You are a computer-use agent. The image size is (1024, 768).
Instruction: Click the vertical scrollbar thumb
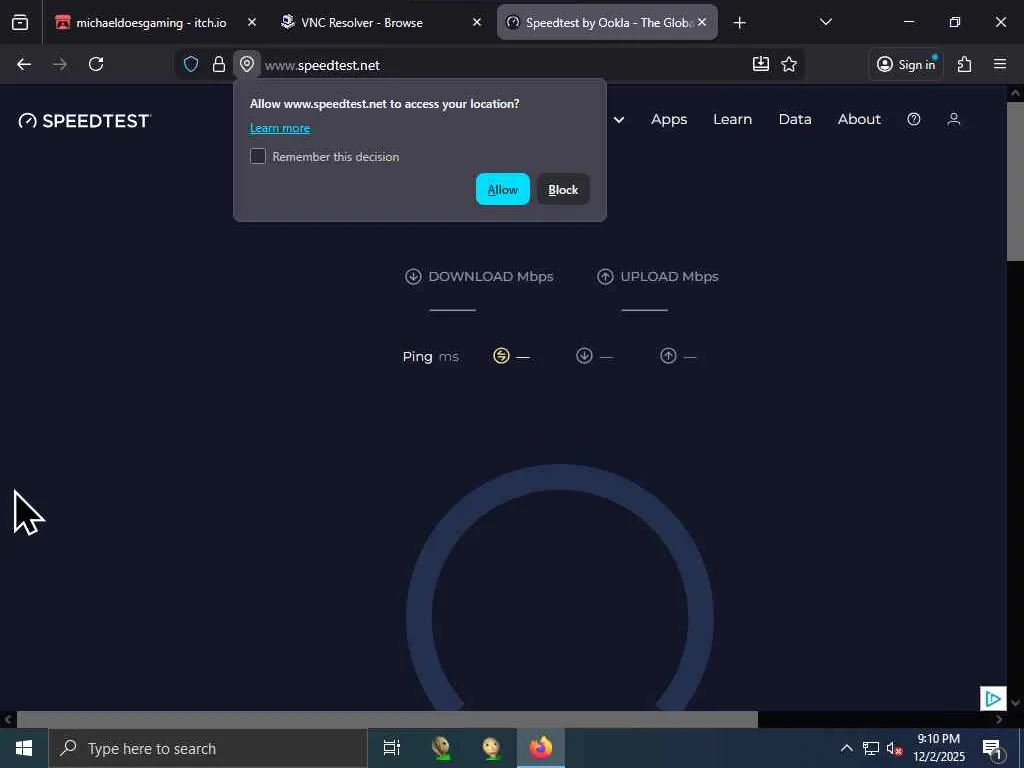click(1016, 181)
